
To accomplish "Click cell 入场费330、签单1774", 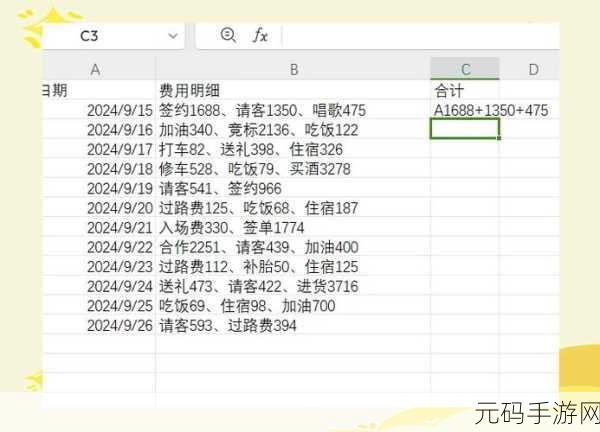I will click(293, 228).
